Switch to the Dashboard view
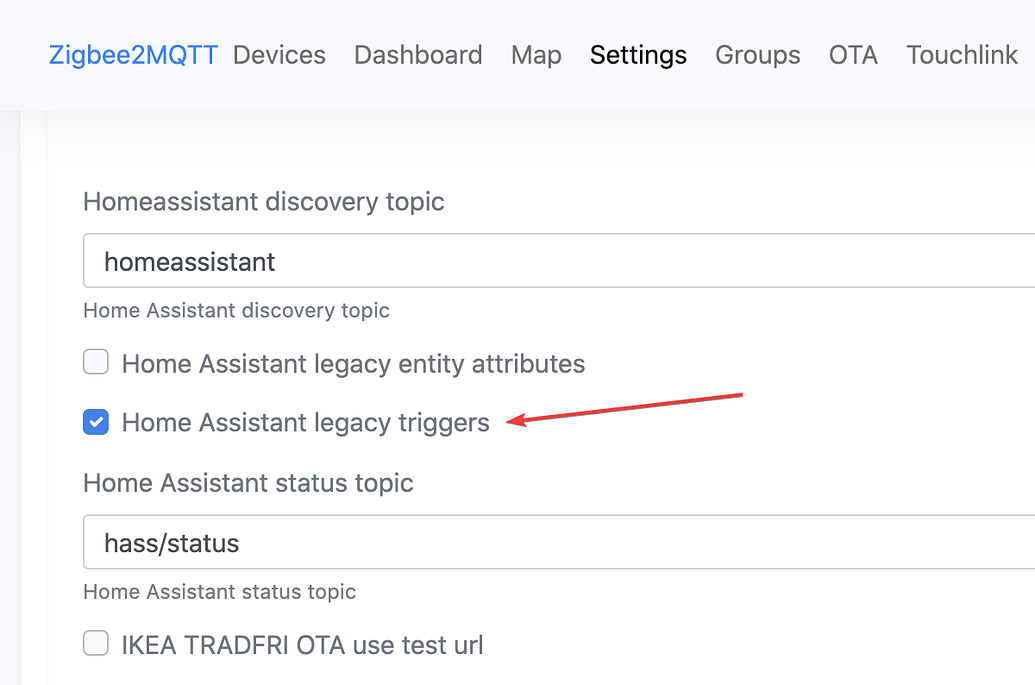The height and width of the screenshot is (685, 1035). point(418,55)
